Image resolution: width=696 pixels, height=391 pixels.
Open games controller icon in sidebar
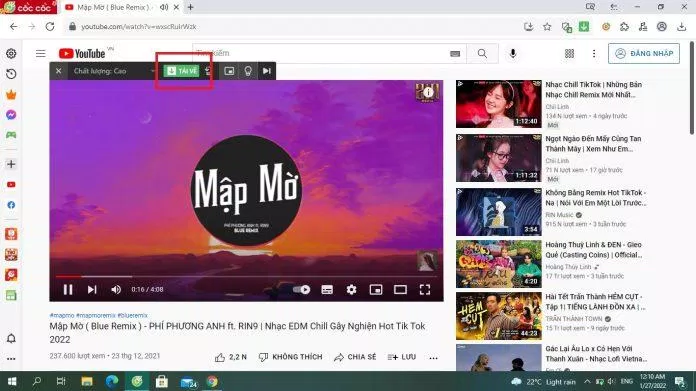(11, 135)
